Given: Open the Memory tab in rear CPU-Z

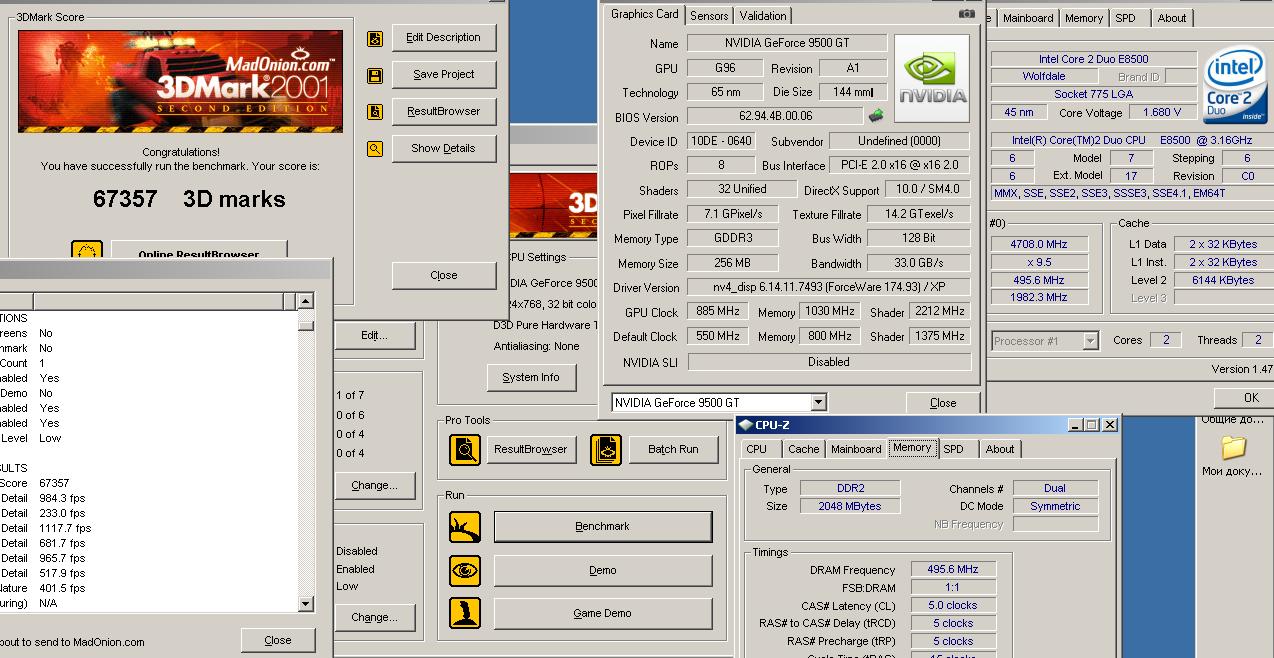Looking at the screenshot, I should (x=1084, y=18).
